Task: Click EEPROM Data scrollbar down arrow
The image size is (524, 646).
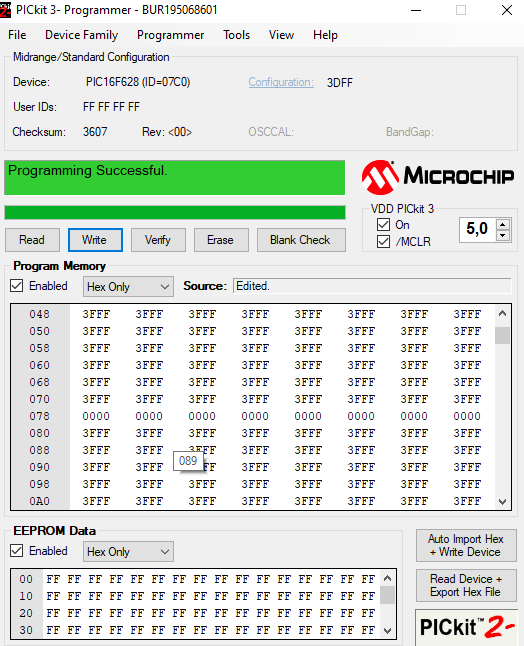Action: (388, 630)
